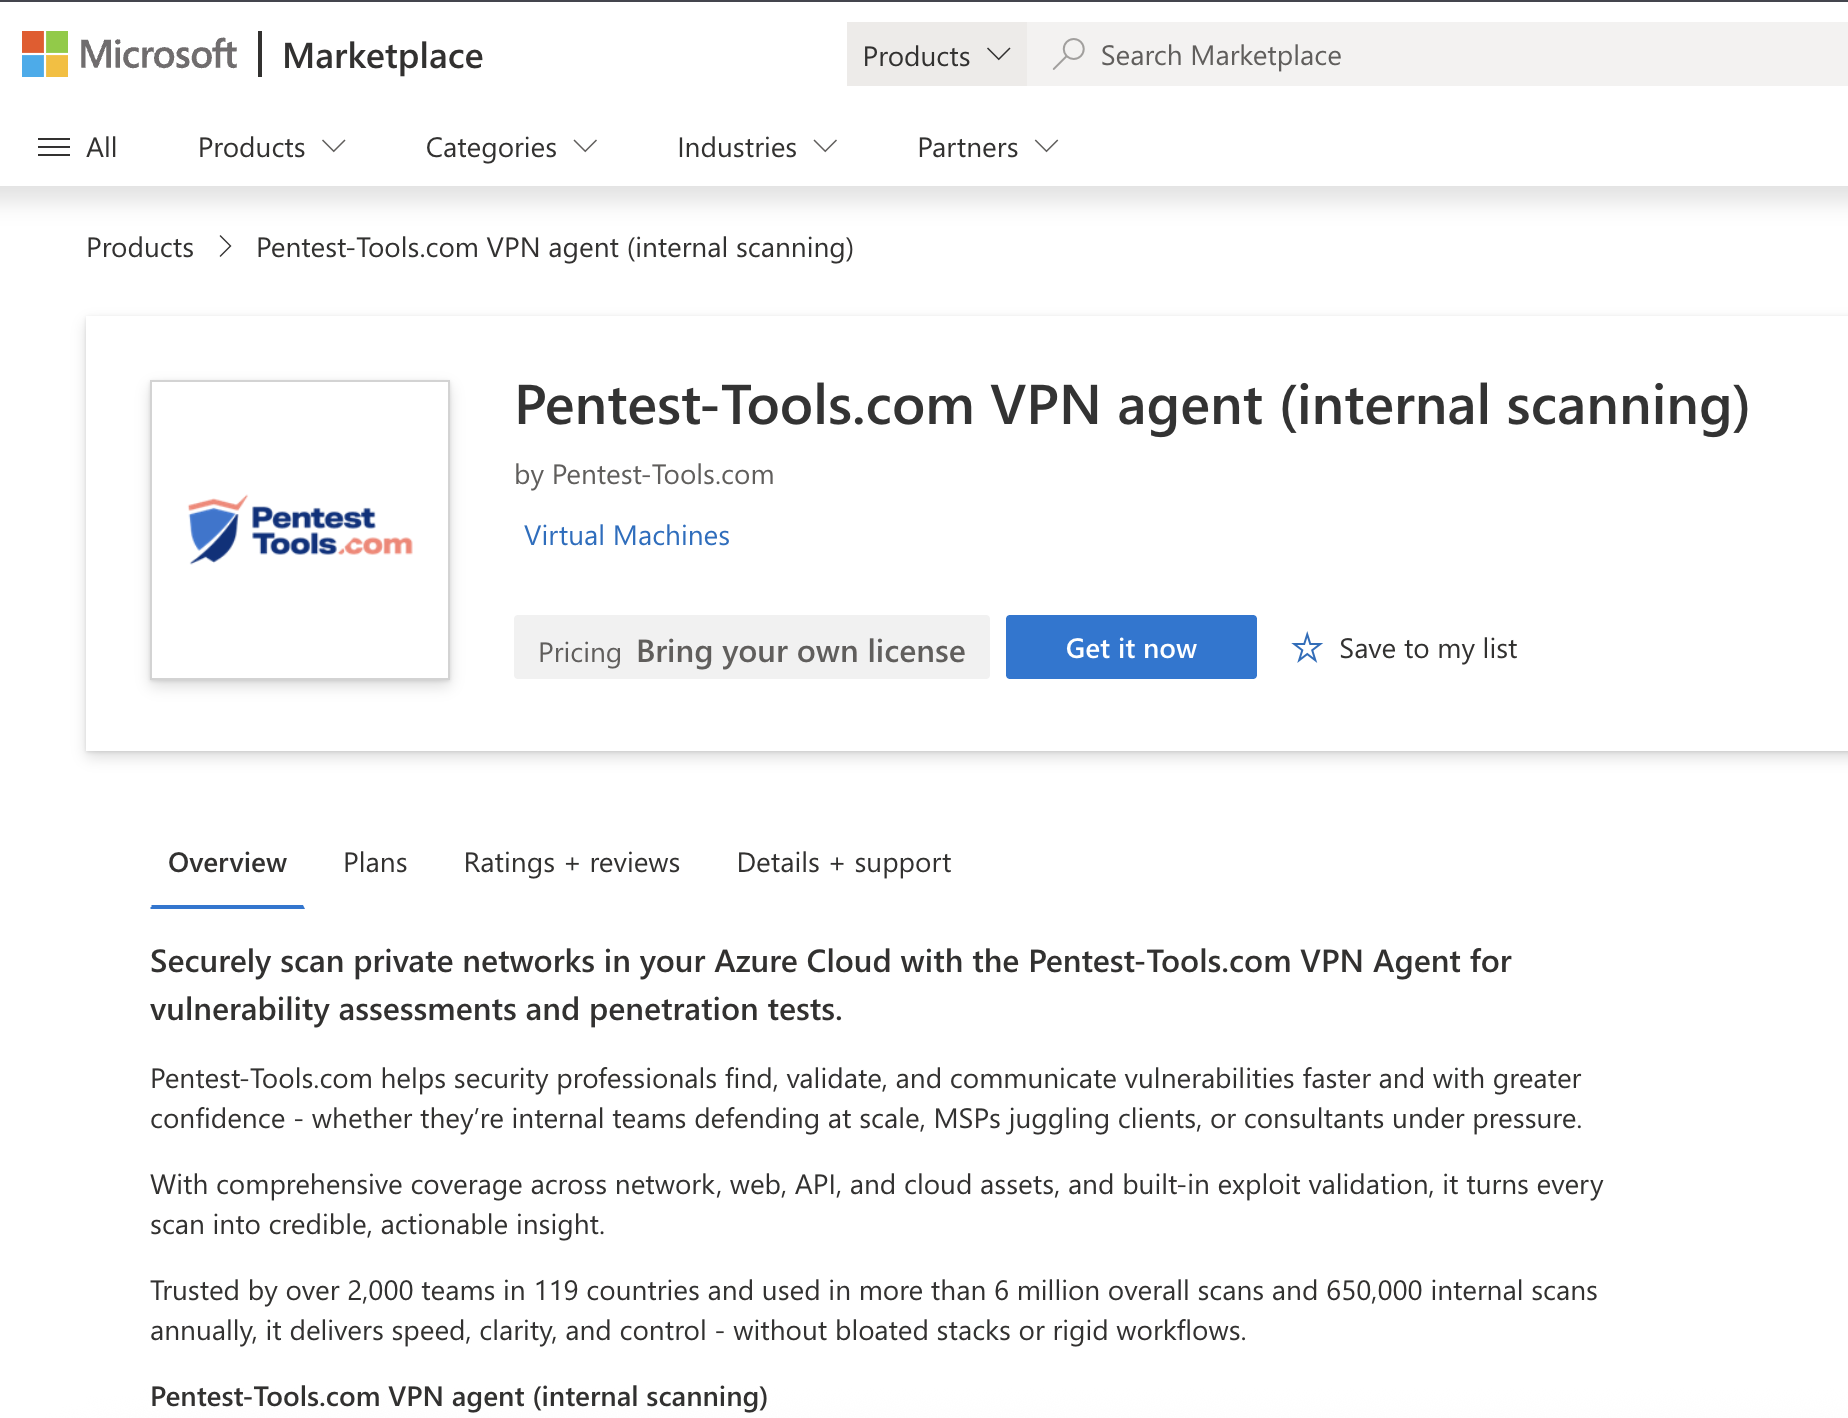Open the Industries dropdown

click(755, 147)
